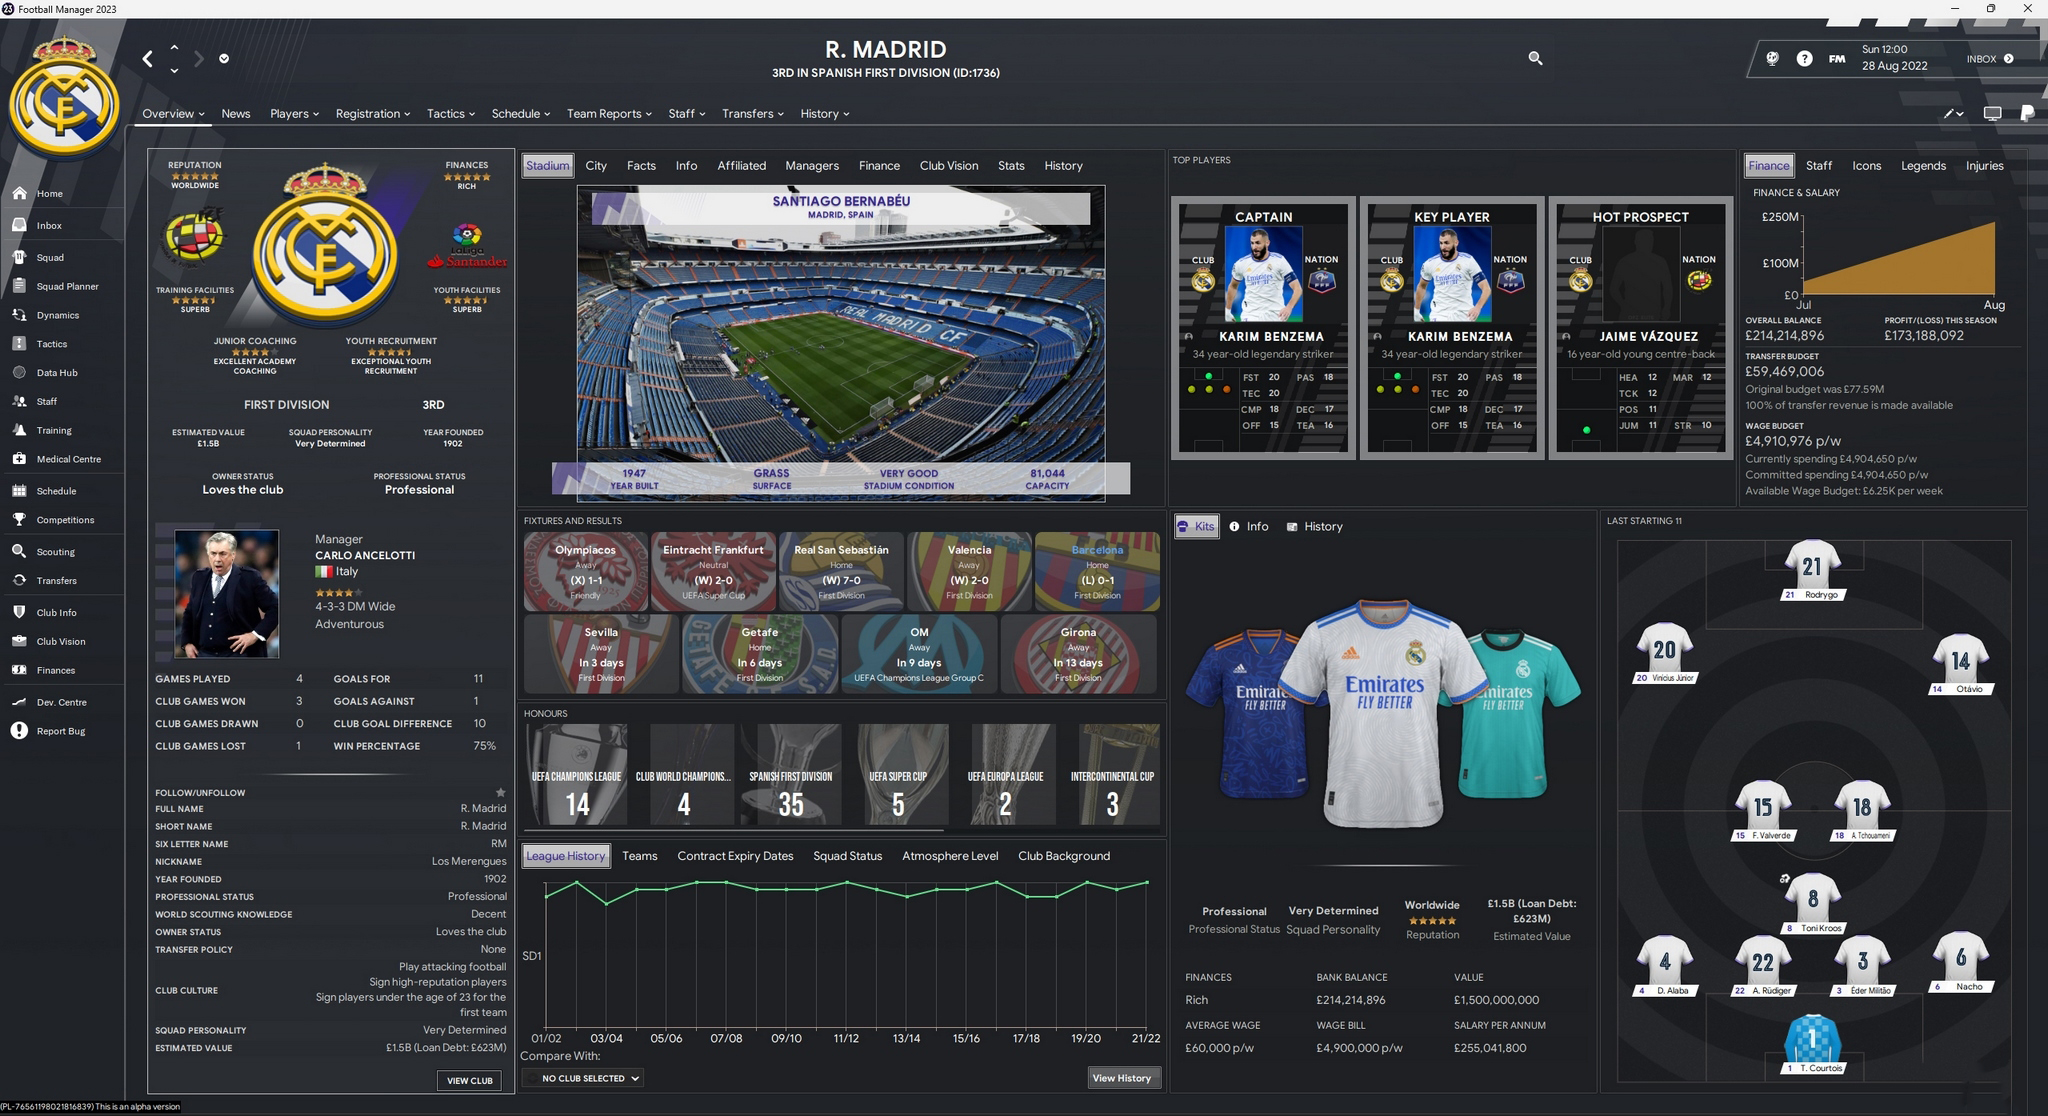Click the help question mark icon
Image resolution: width=2048 pixels, height=1116 pixels.
[1804, 59]
